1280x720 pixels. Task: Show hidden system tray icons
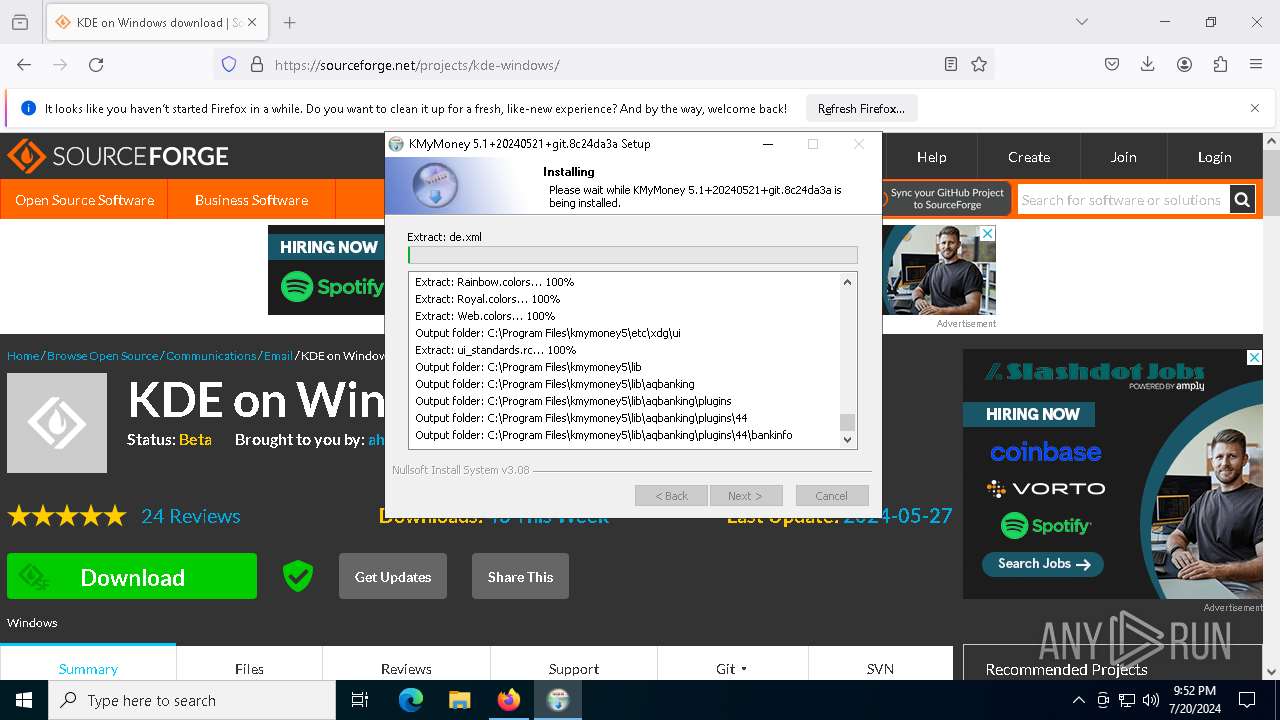1078,700
